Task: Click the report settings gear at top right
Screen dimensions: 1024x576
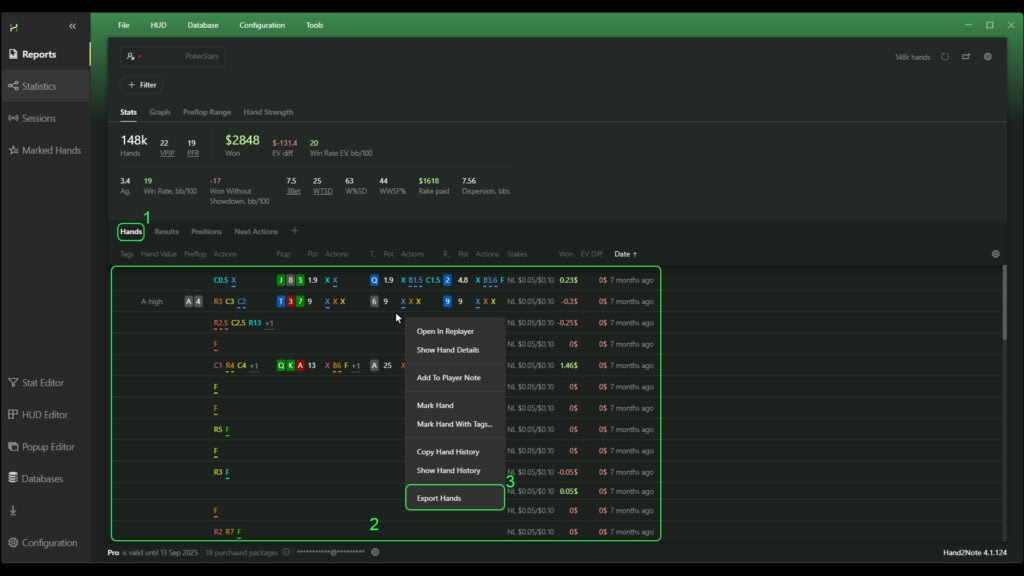Action: [987, 57]
